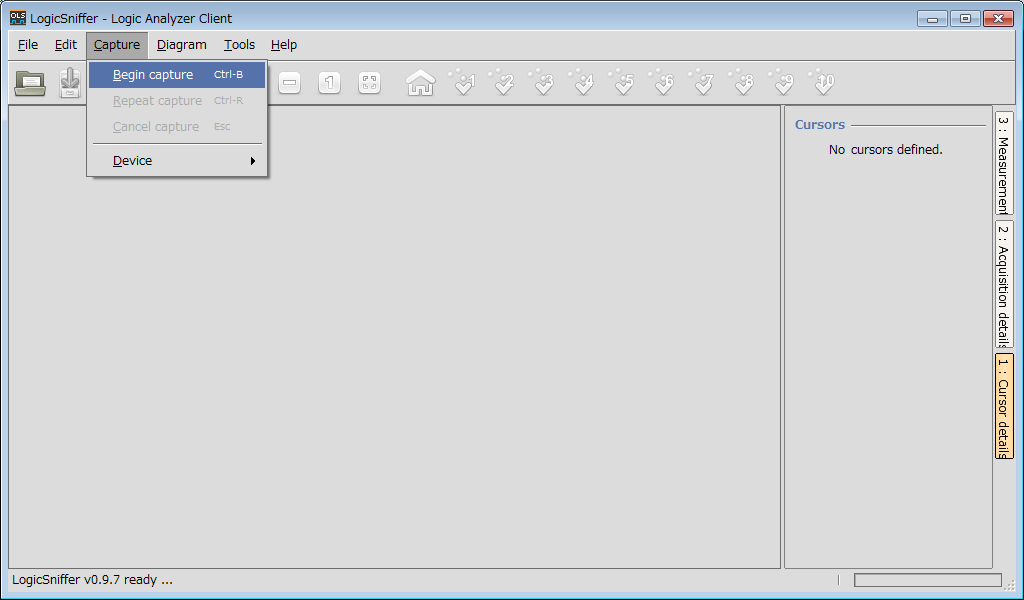
Task: Jump to cursor 5 using toolbar icon
Action: [623, 82]
